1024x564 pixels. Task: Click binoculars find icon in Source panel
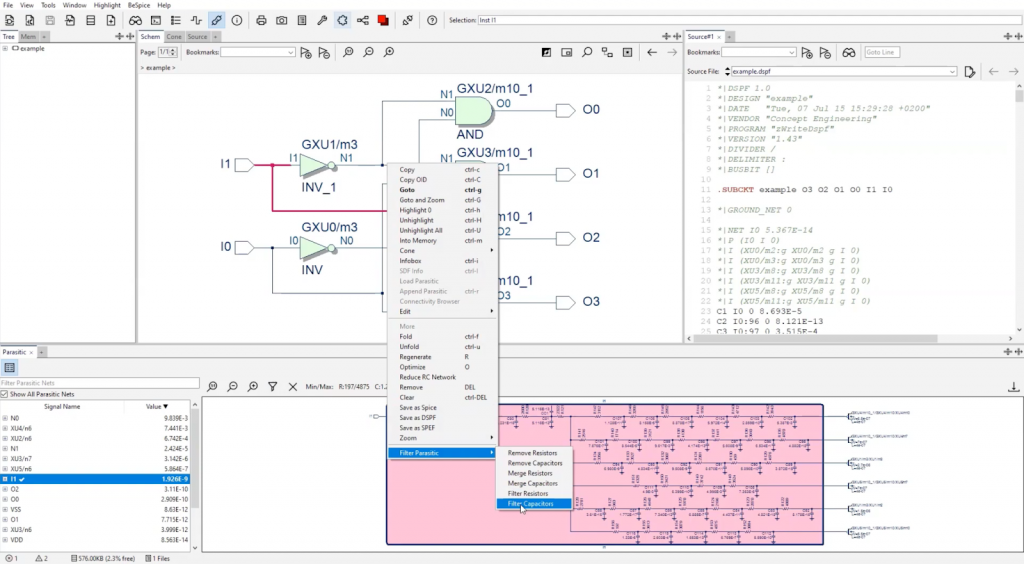(848, 53)
